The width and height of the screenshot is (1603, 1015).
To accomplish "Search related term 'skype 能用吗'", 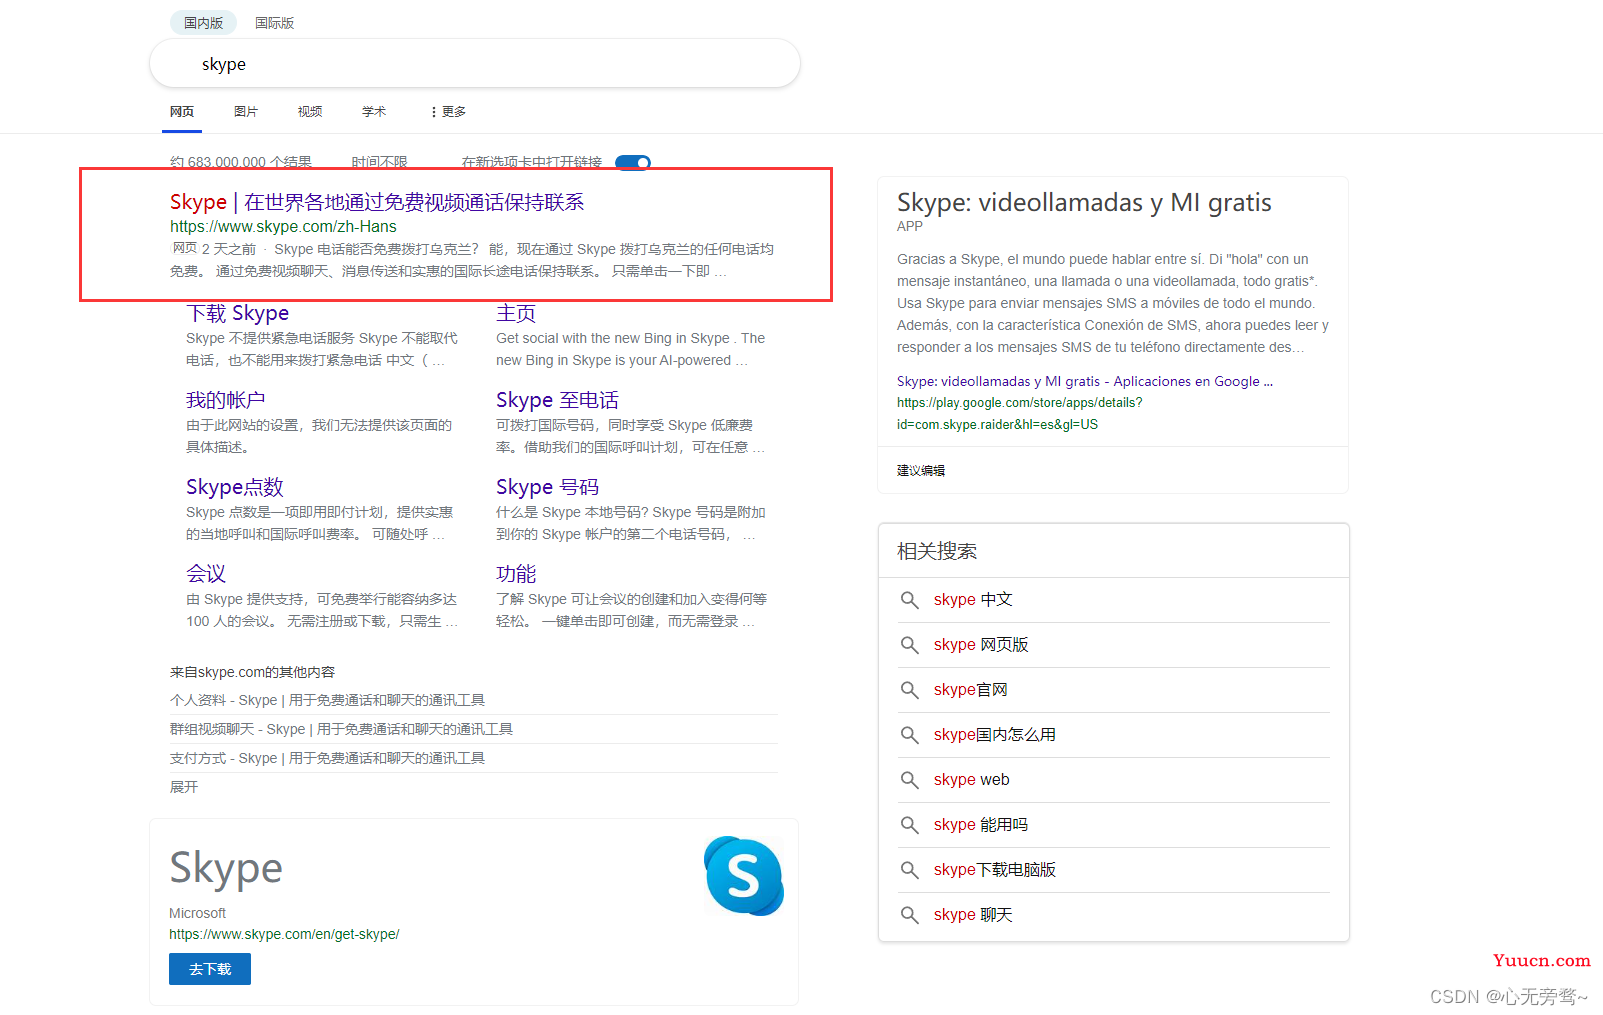I will point(981,825).
